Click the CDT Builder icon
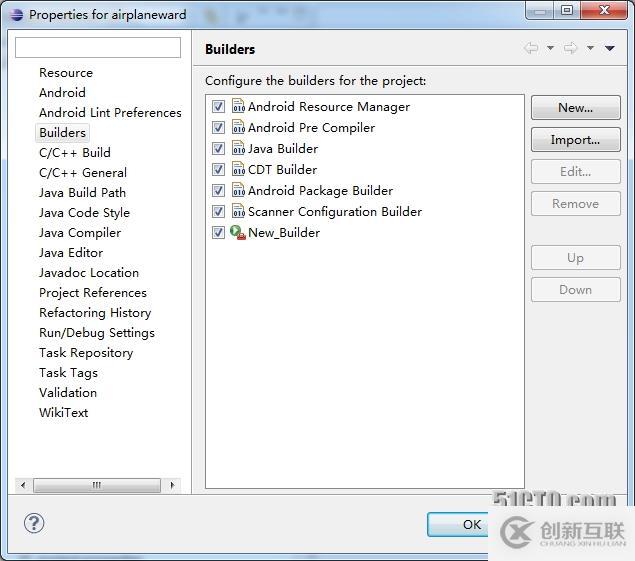 point(238,169)
